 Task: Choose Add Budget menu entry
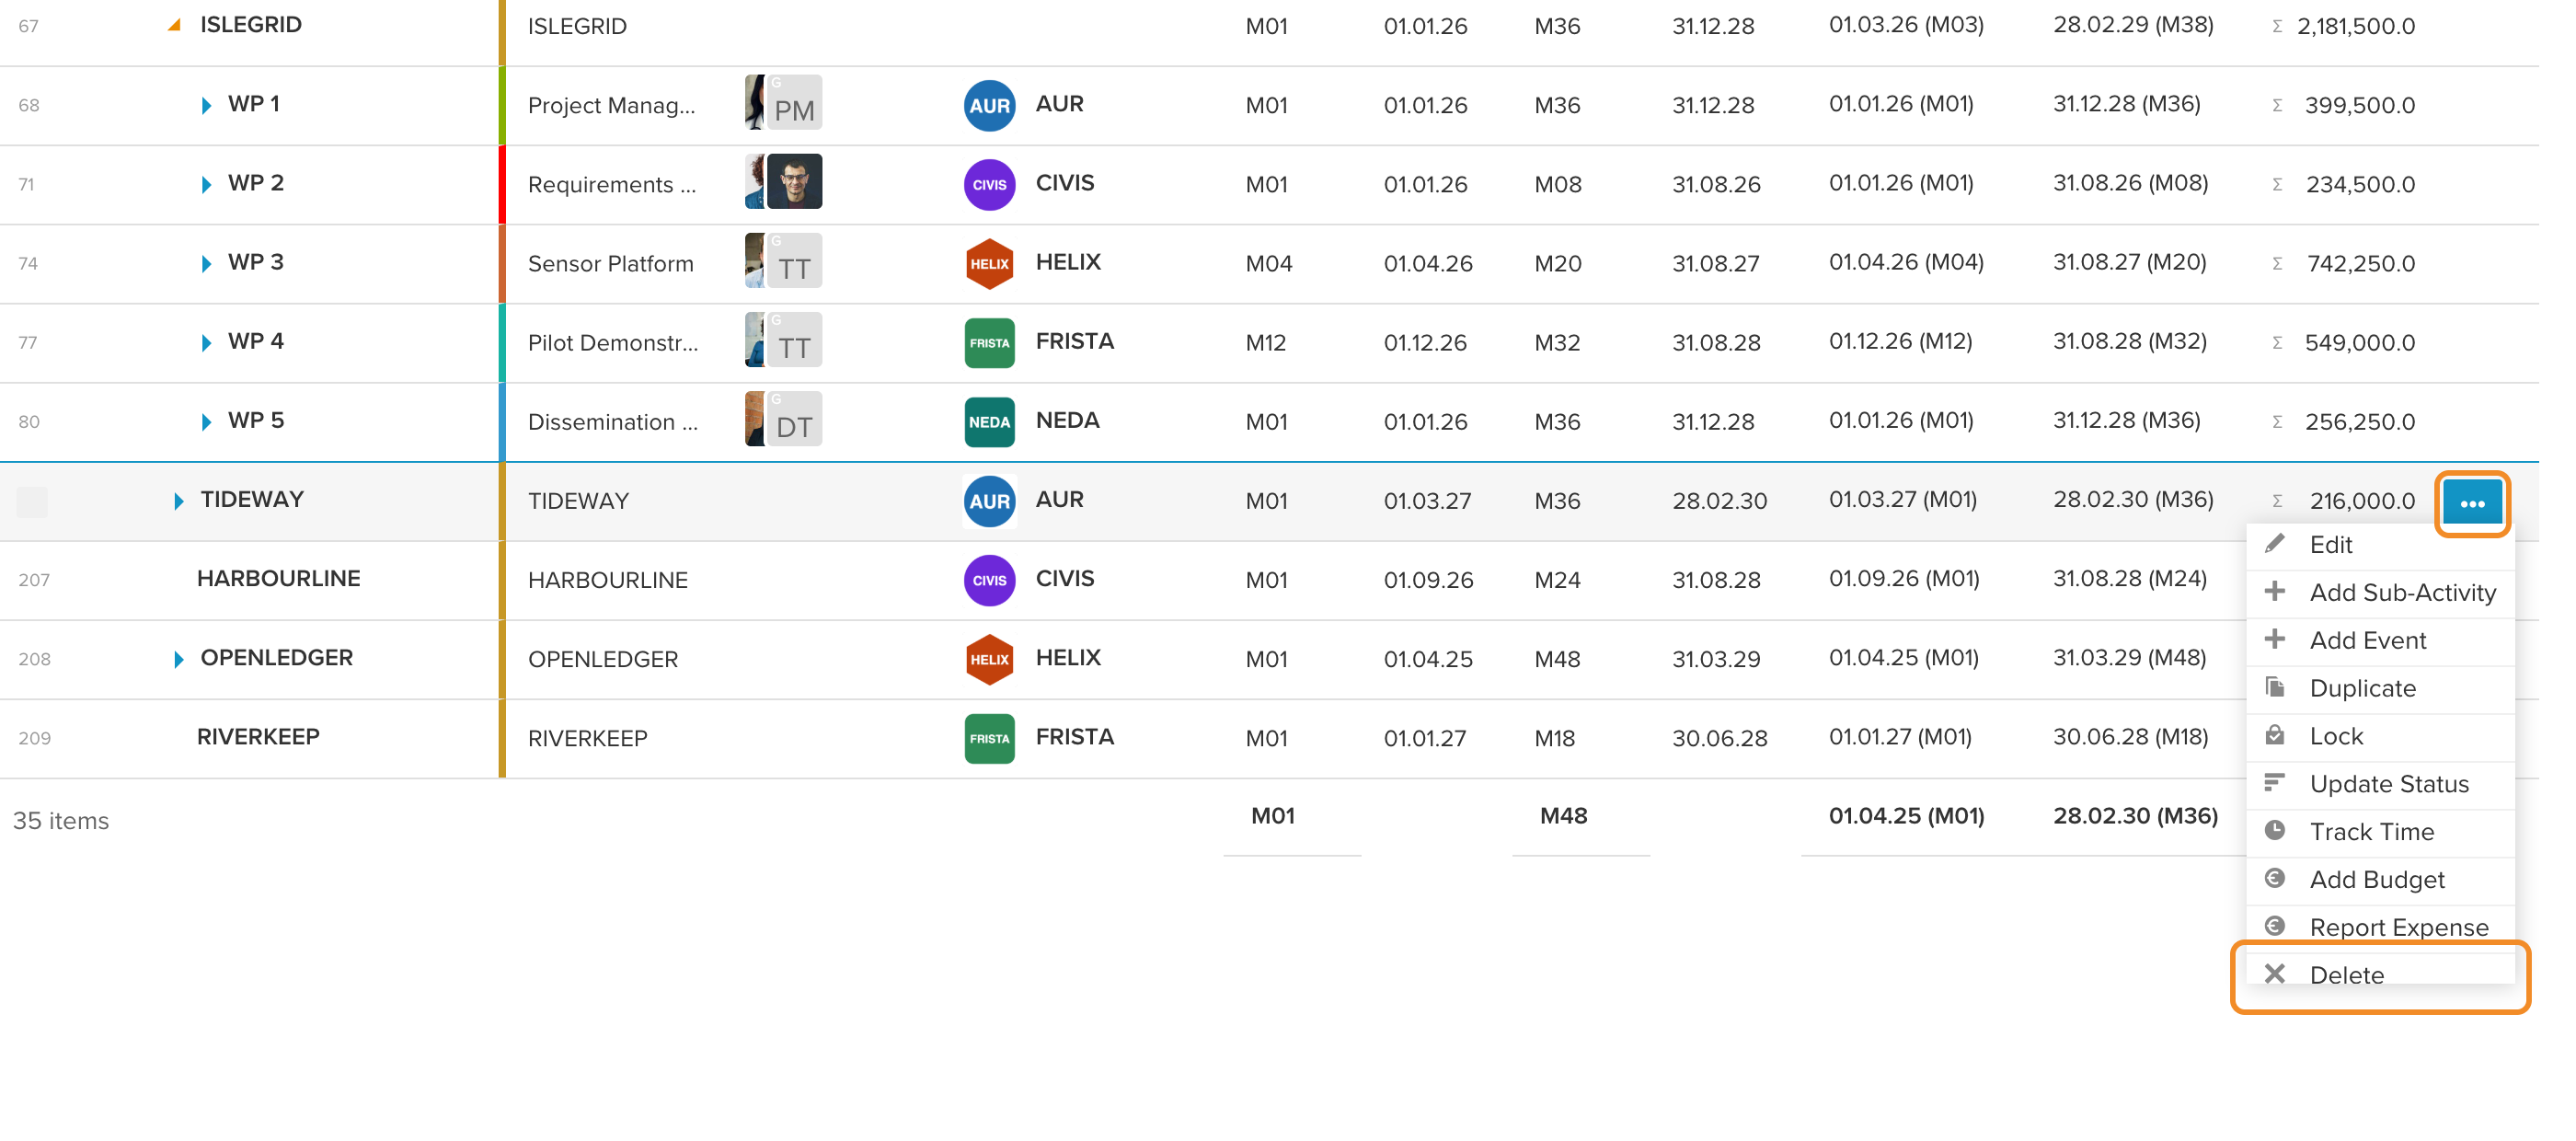2379,881
